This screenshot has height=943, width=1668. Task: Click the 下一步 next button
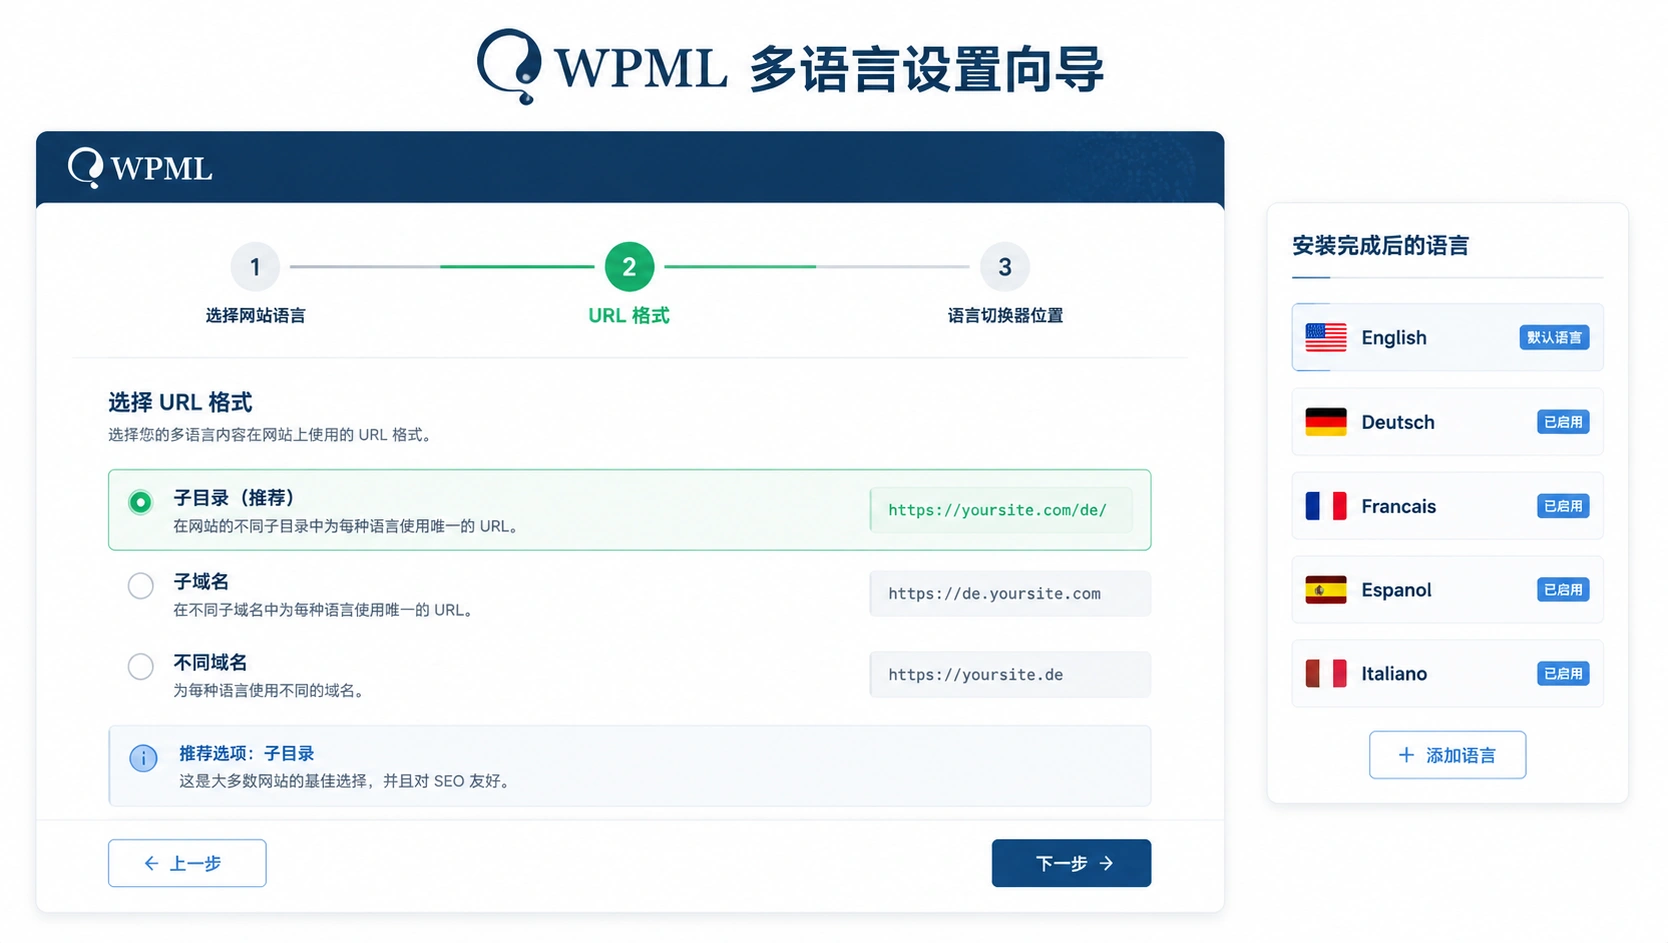coord(1071,863)
